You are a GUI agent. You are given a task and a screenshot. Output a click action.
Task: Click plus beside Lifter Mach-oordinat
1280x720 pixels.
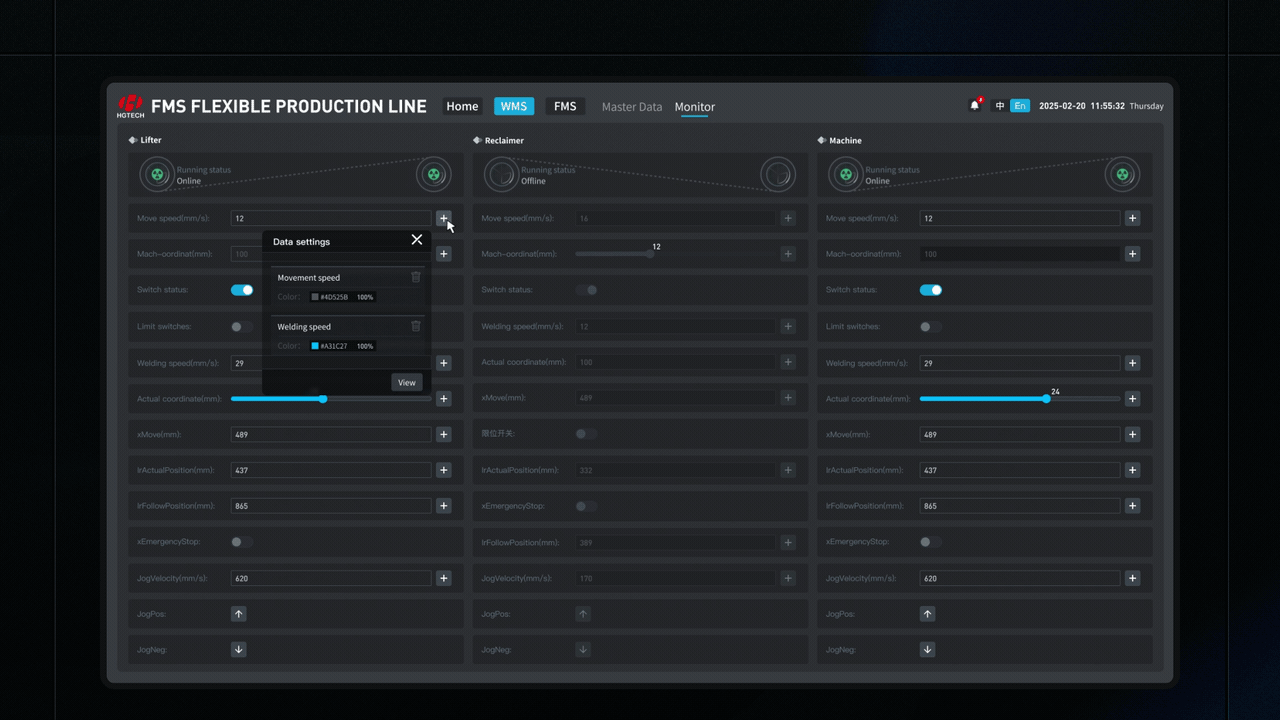click(444, 254)
